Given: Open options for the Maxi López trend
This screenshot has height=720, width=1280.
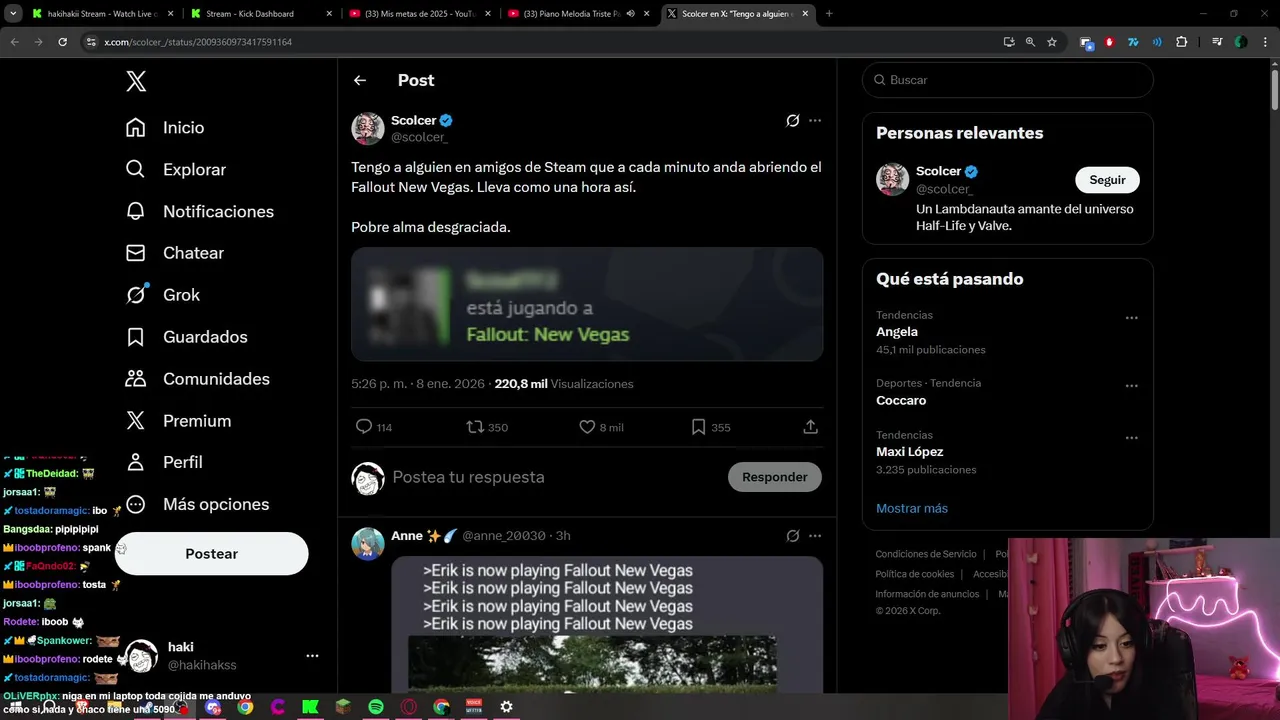Looking at the screenshot, I should click(x=1131, y=438).
